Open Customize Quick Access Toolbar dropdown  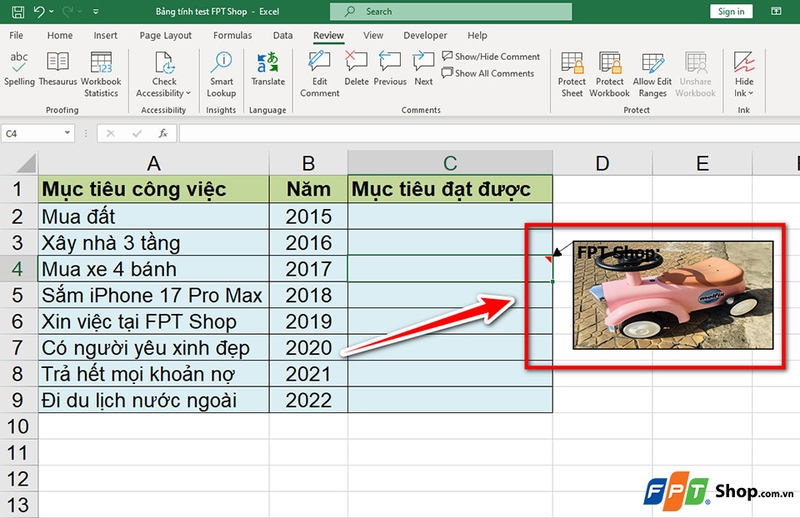(95, 12)
